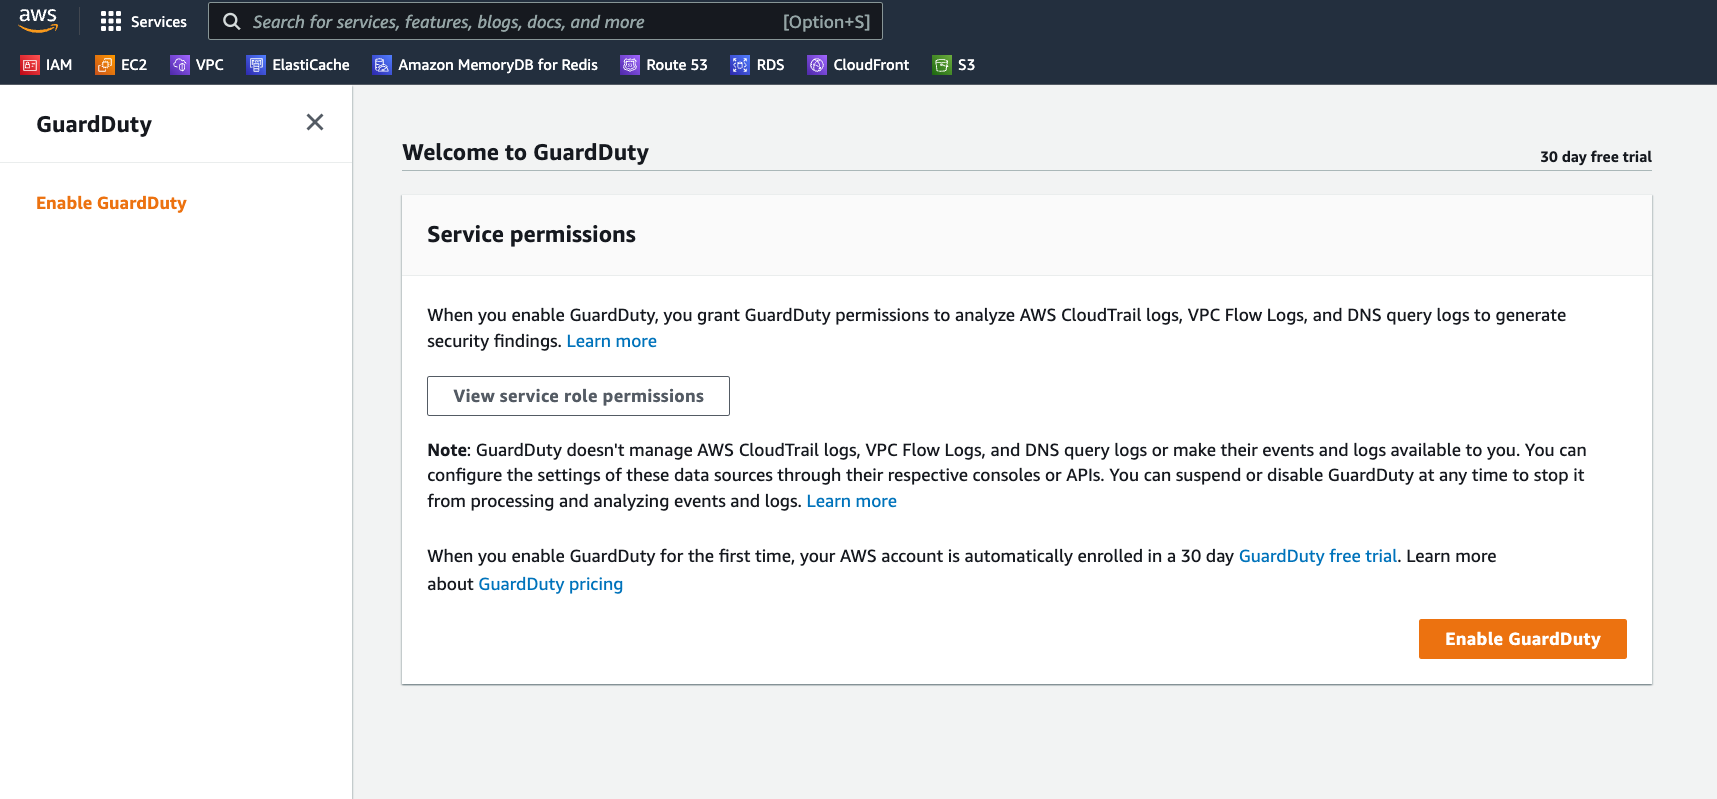Image resolution: width=1717 pixels, height=799 pixels.
Task: Click the GuardDuty sidebar title
Action: [x=94, y=124]
